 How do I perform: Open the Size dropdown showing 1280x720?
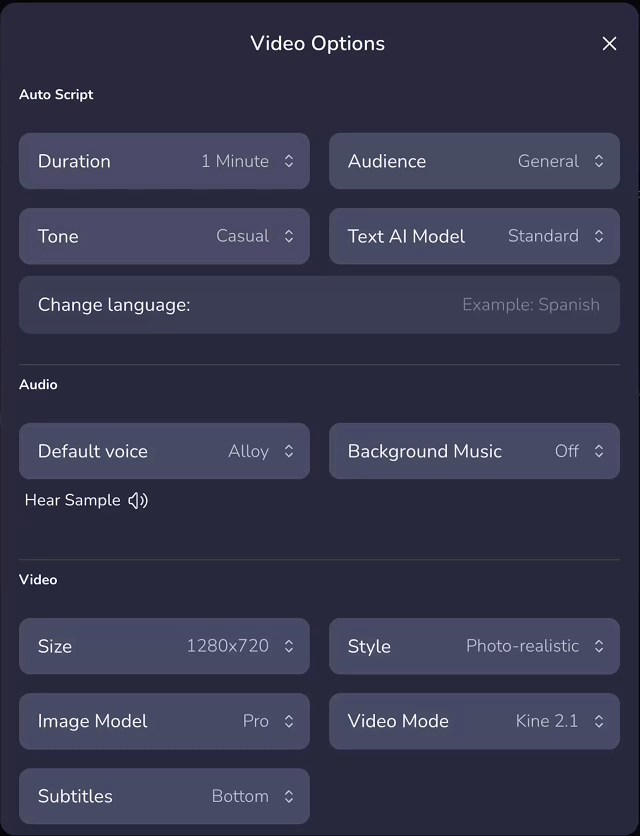pyautogui.click(x=164, y=646)
